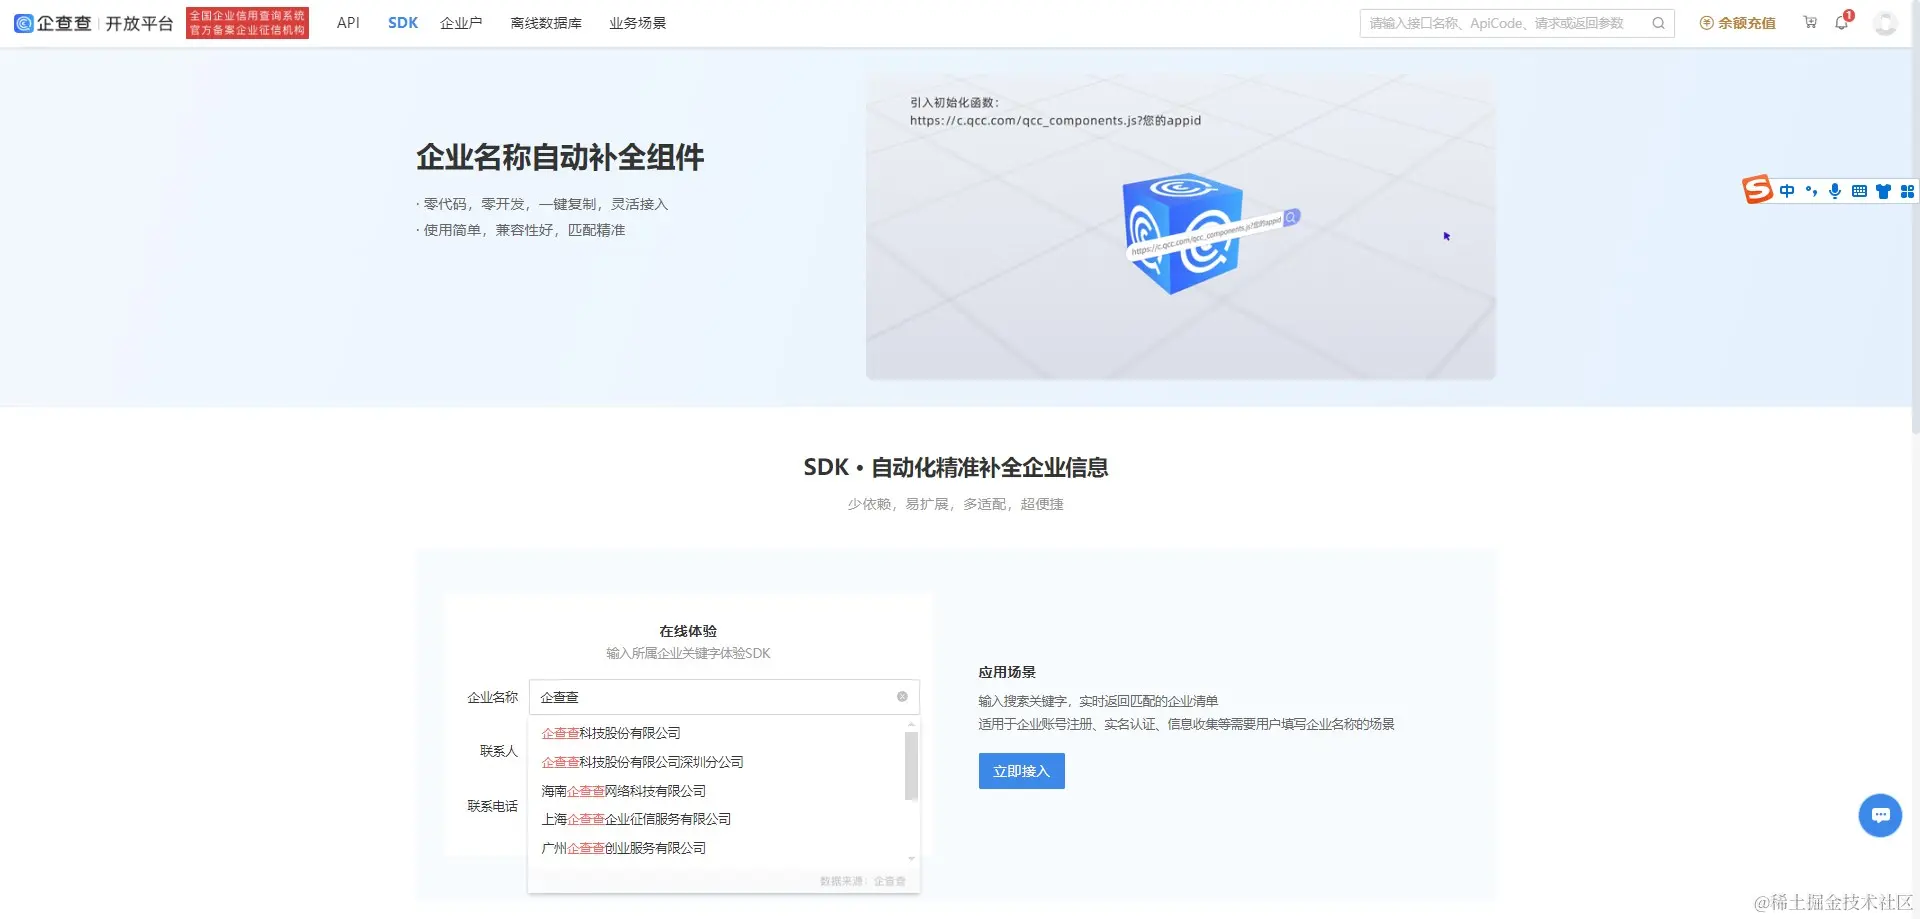Click the 应用场景 heading
The image size is (1920, 919).
pos(1007,672)
